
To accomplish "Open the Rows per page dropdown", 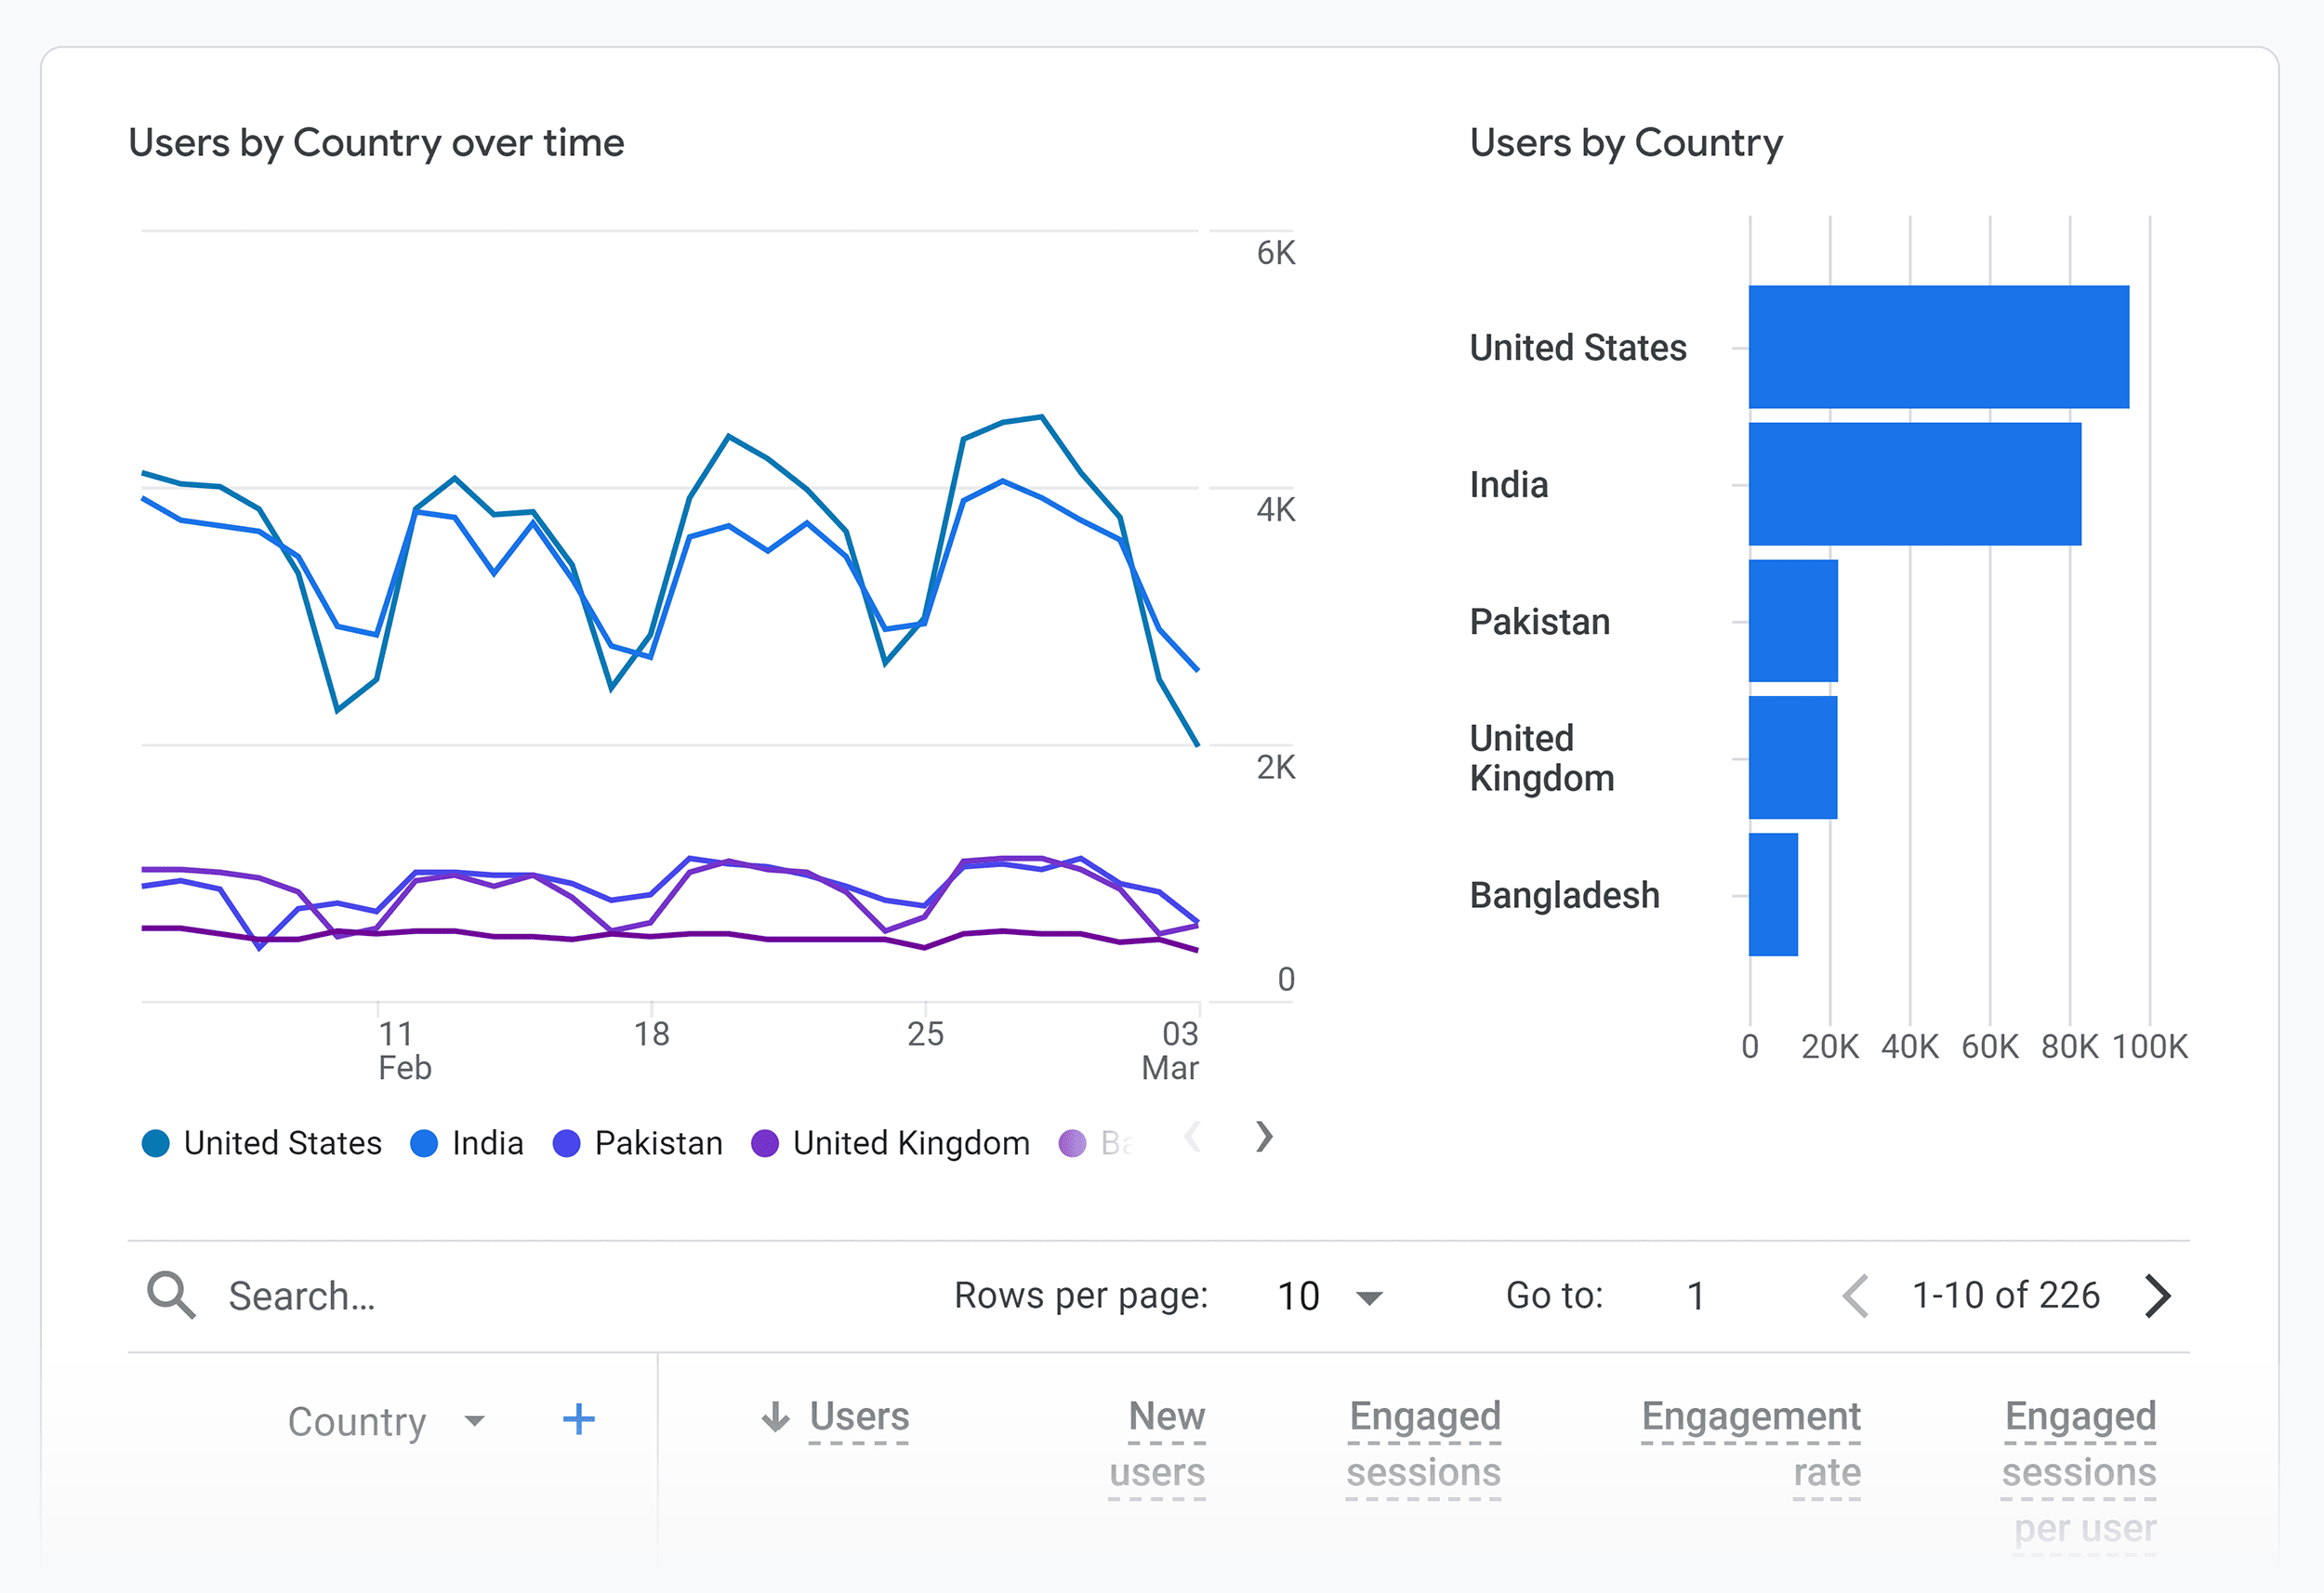I will (1329, 1296).
